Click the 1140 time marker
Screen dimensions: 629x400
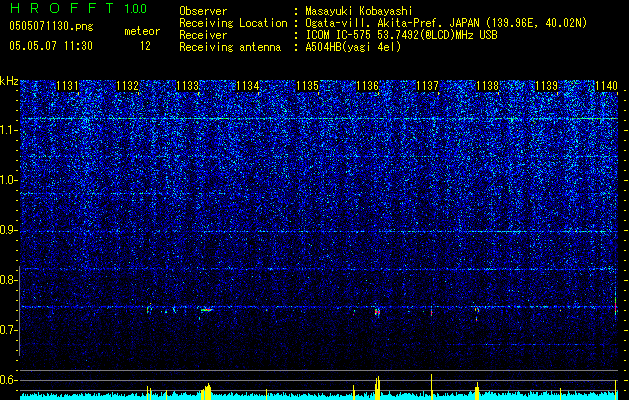[607, 86]
